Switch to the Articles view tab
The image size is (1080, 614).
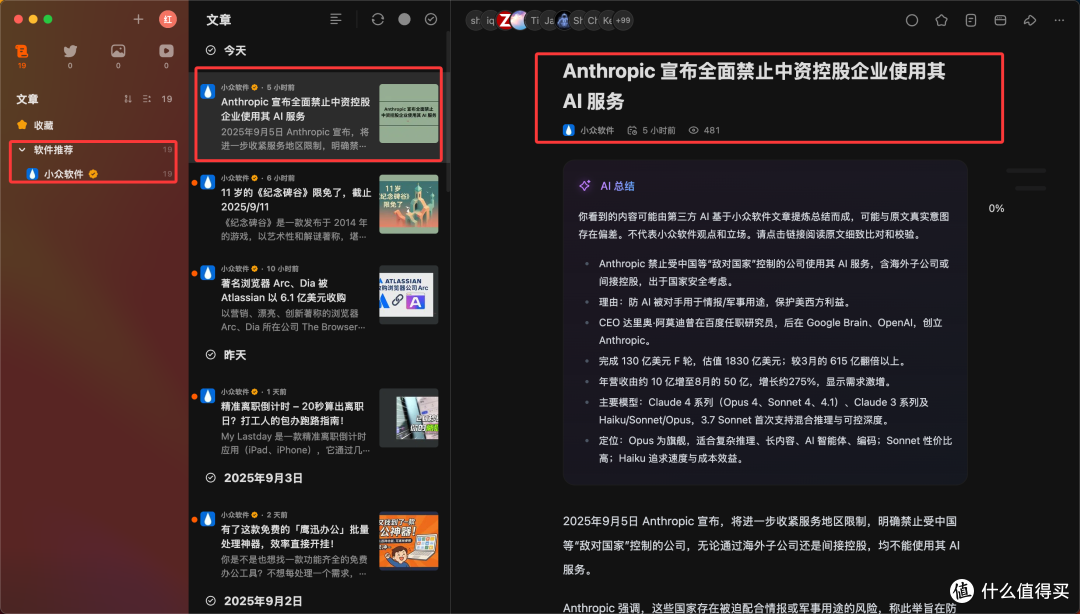[22, 55]
